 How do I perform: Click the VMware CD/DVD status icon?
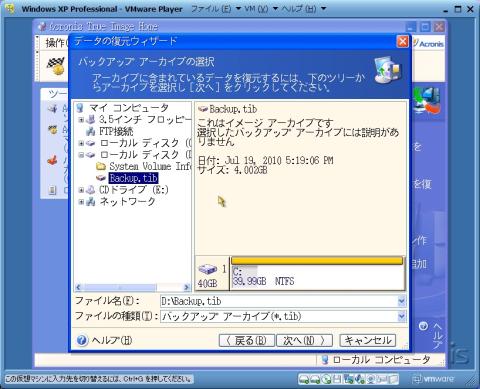click(327, 379)
